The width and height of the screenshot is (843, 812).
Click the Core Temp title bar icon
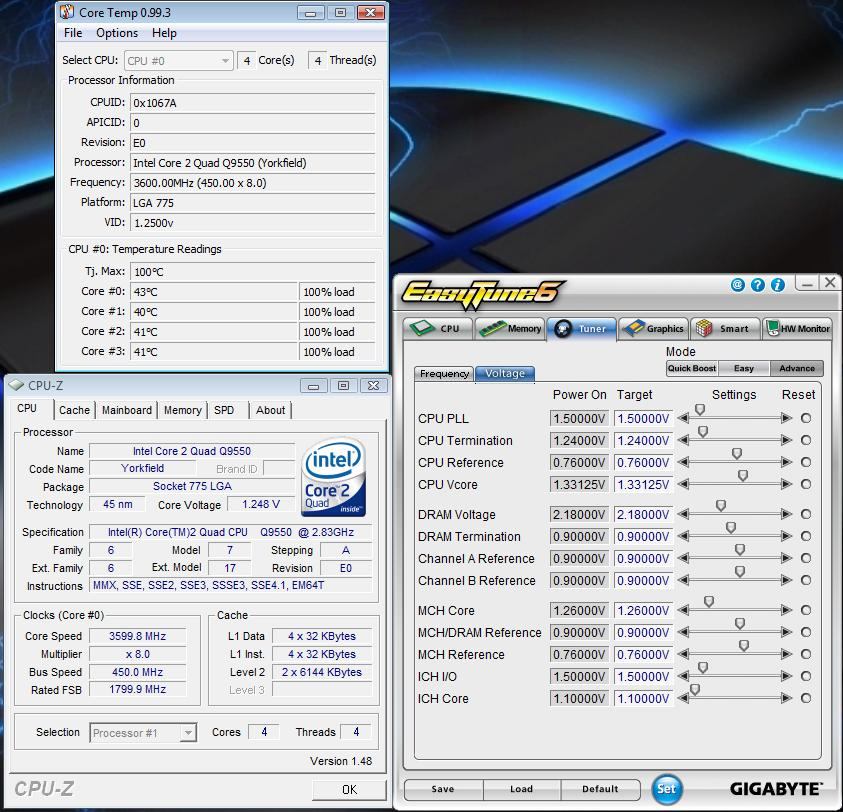[x=67, y=12]
